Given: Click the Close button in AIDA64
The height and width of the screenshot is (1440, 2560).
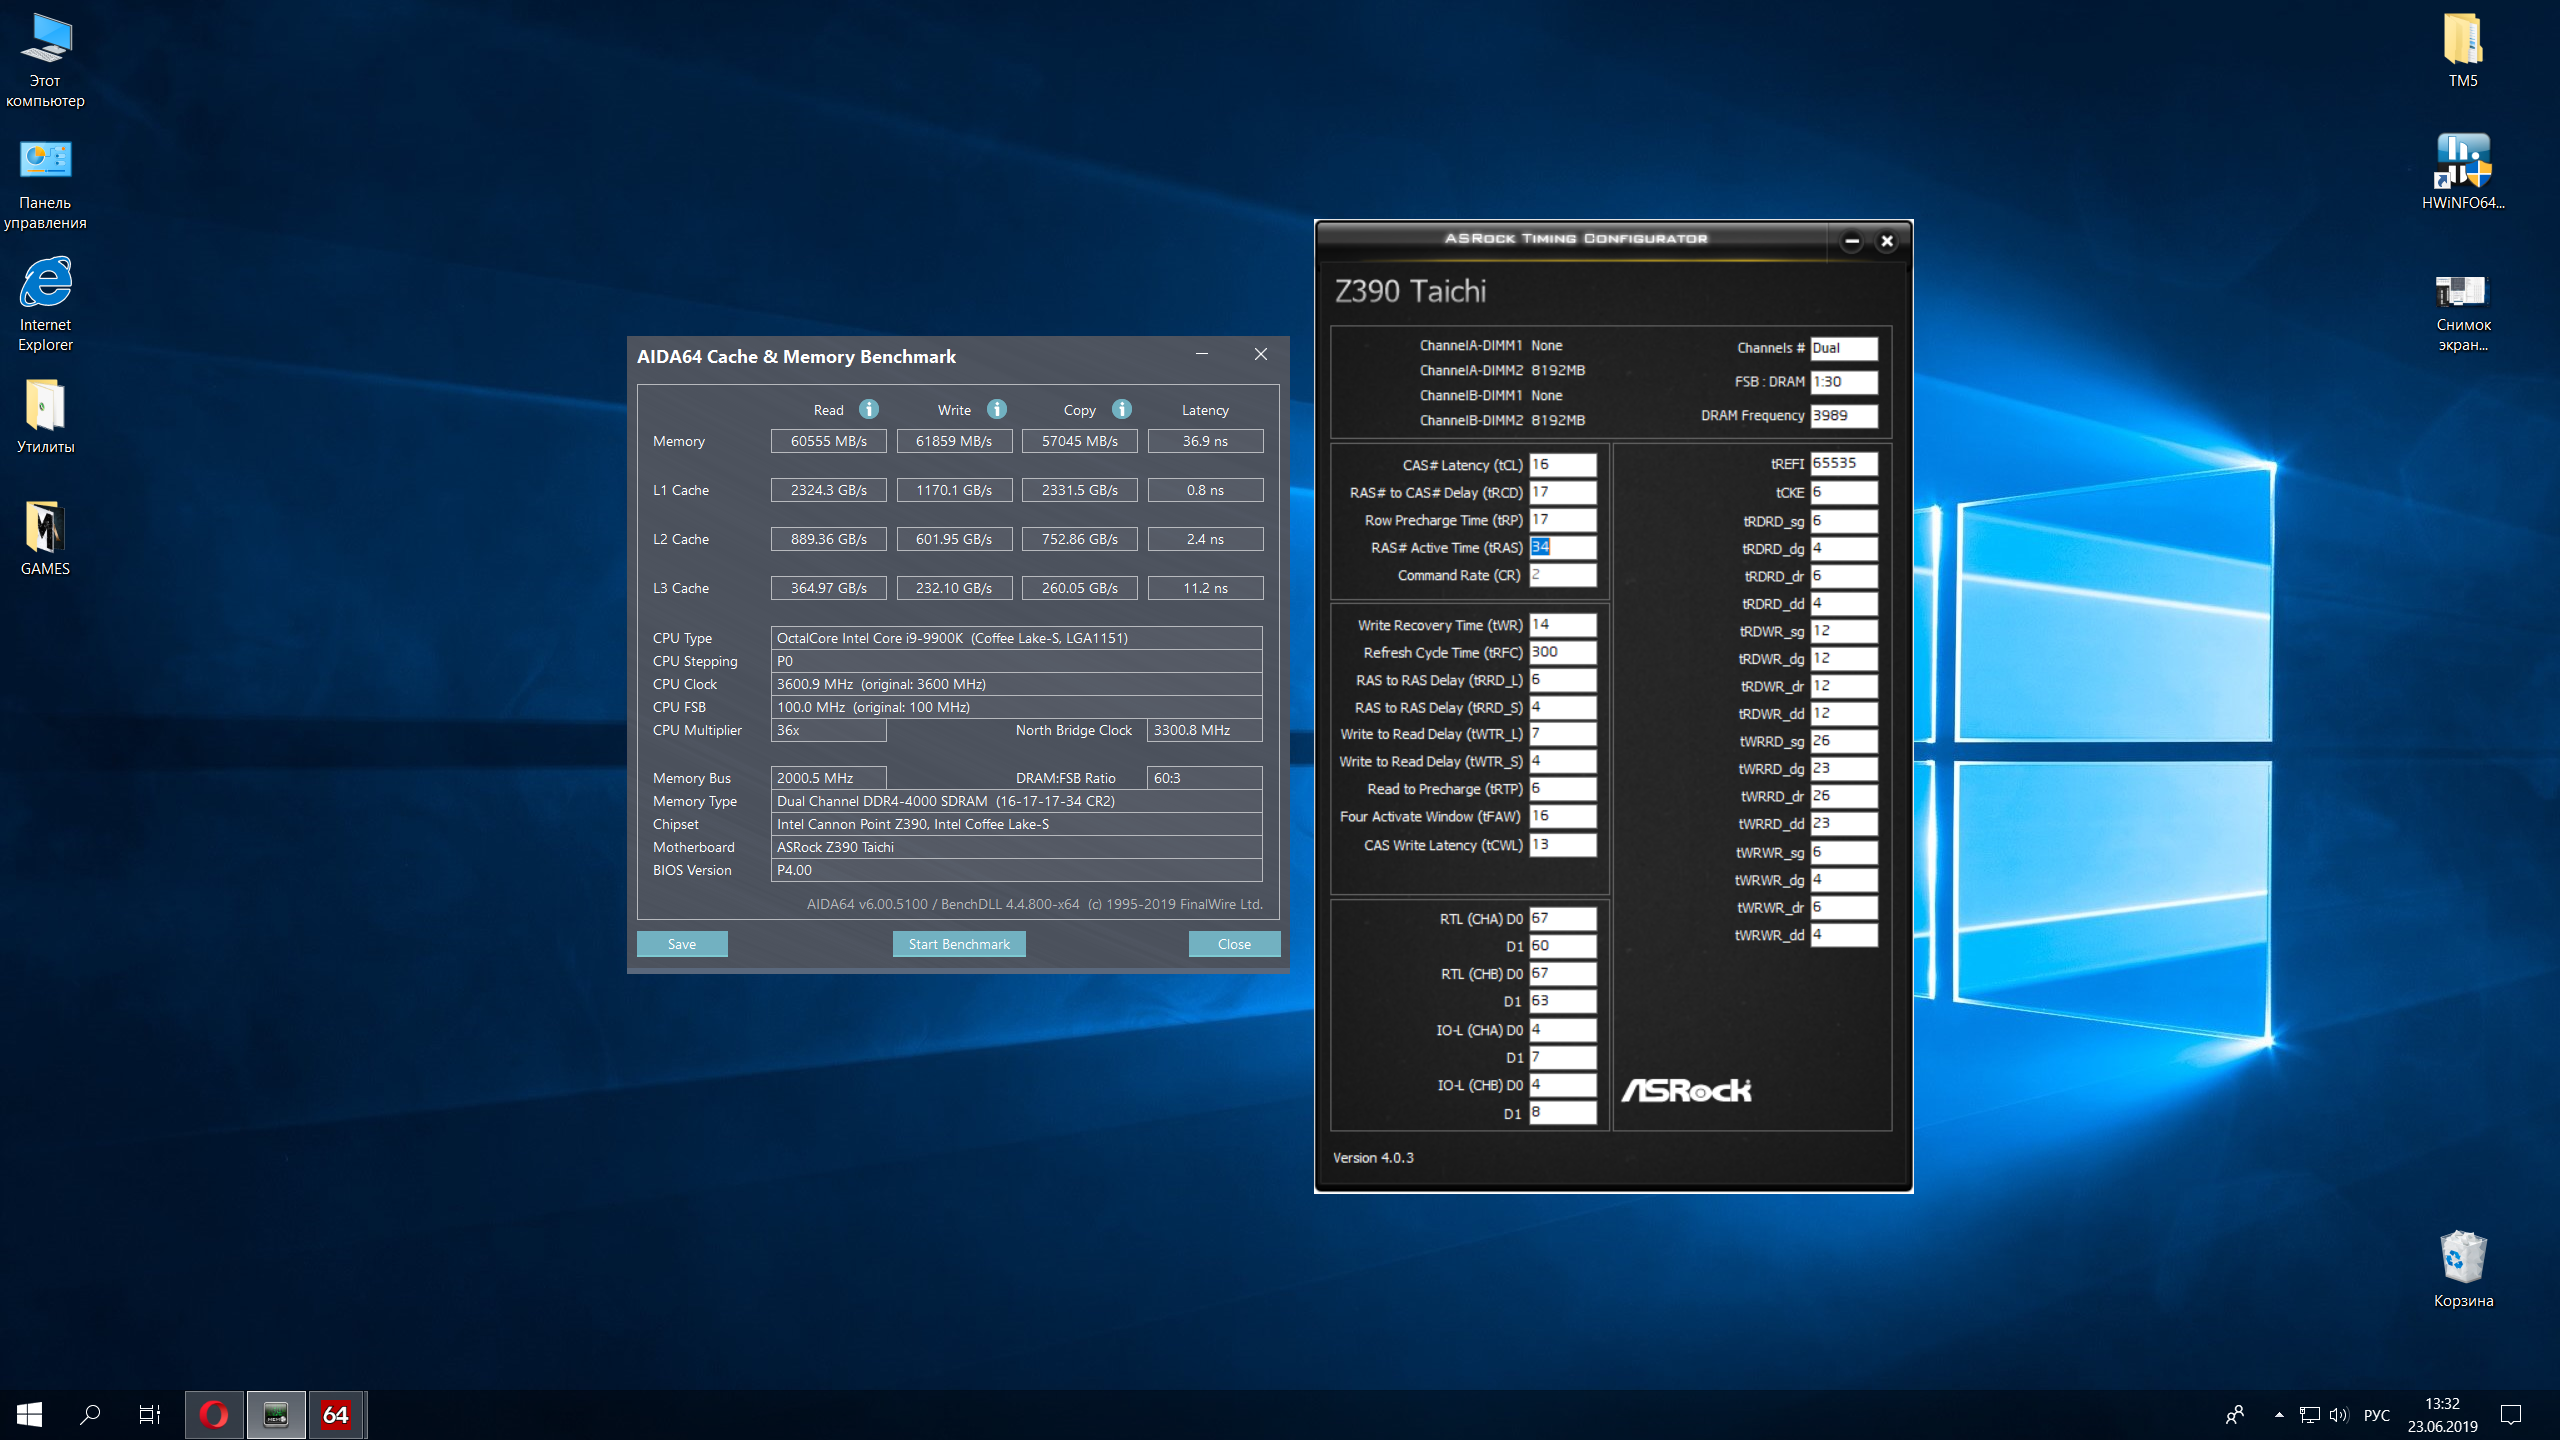Looking at the screenshot, I should coord(1234,944).
